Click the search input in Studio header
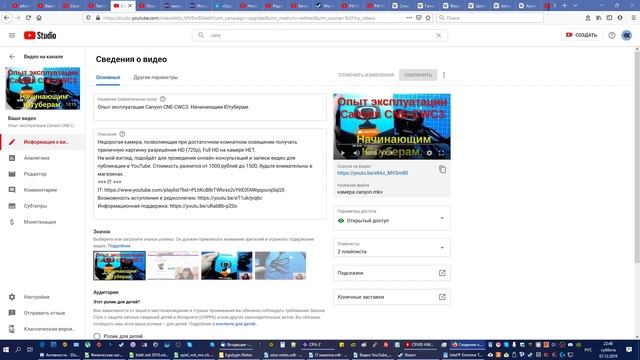 coord(320,36)
